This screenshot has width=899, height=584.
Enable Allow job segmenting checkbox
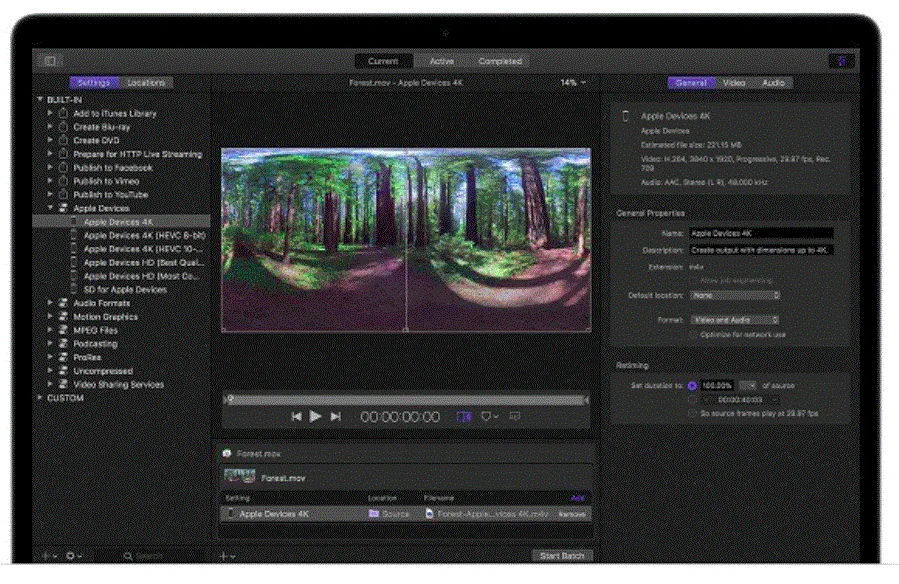click(693, 280)
